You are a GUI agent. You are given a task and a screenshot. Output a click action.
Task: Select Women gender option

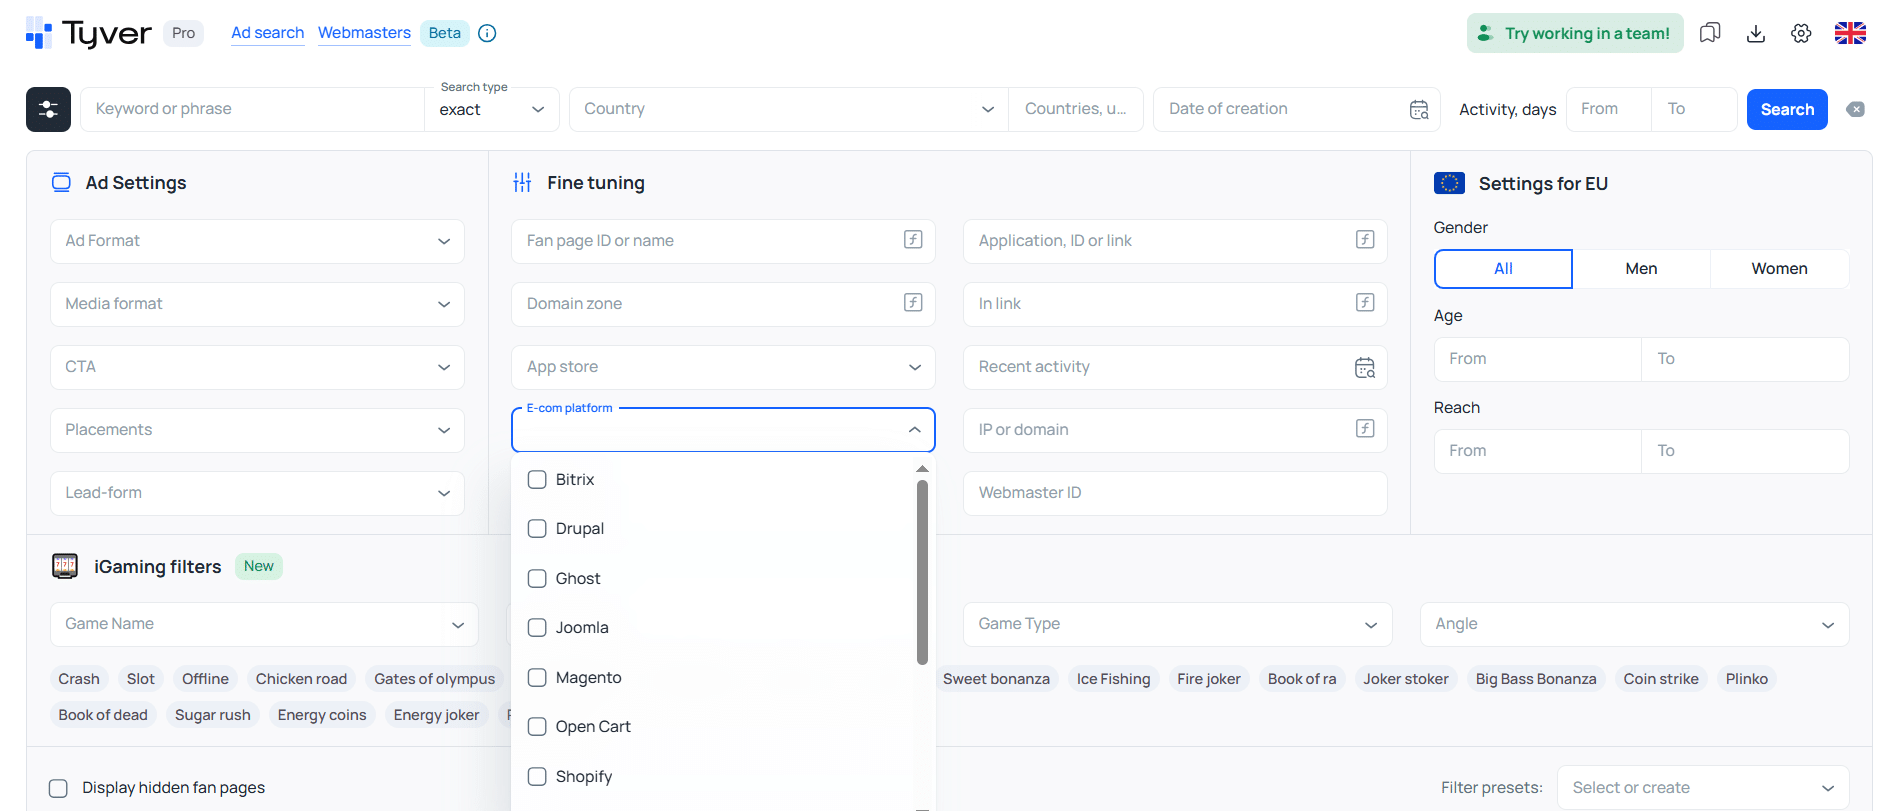[1779, 269]
